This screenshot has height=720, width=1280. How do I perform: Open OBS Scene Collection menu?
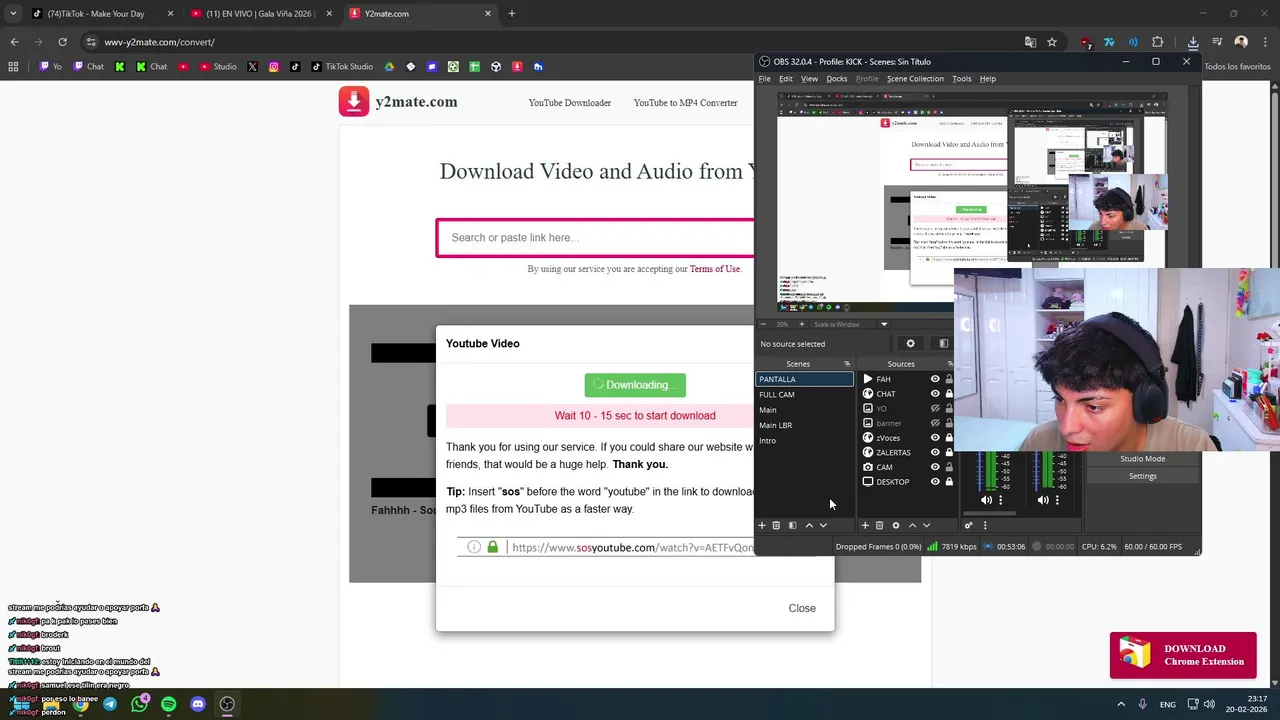pyautogui.click(x=915, y=79)
